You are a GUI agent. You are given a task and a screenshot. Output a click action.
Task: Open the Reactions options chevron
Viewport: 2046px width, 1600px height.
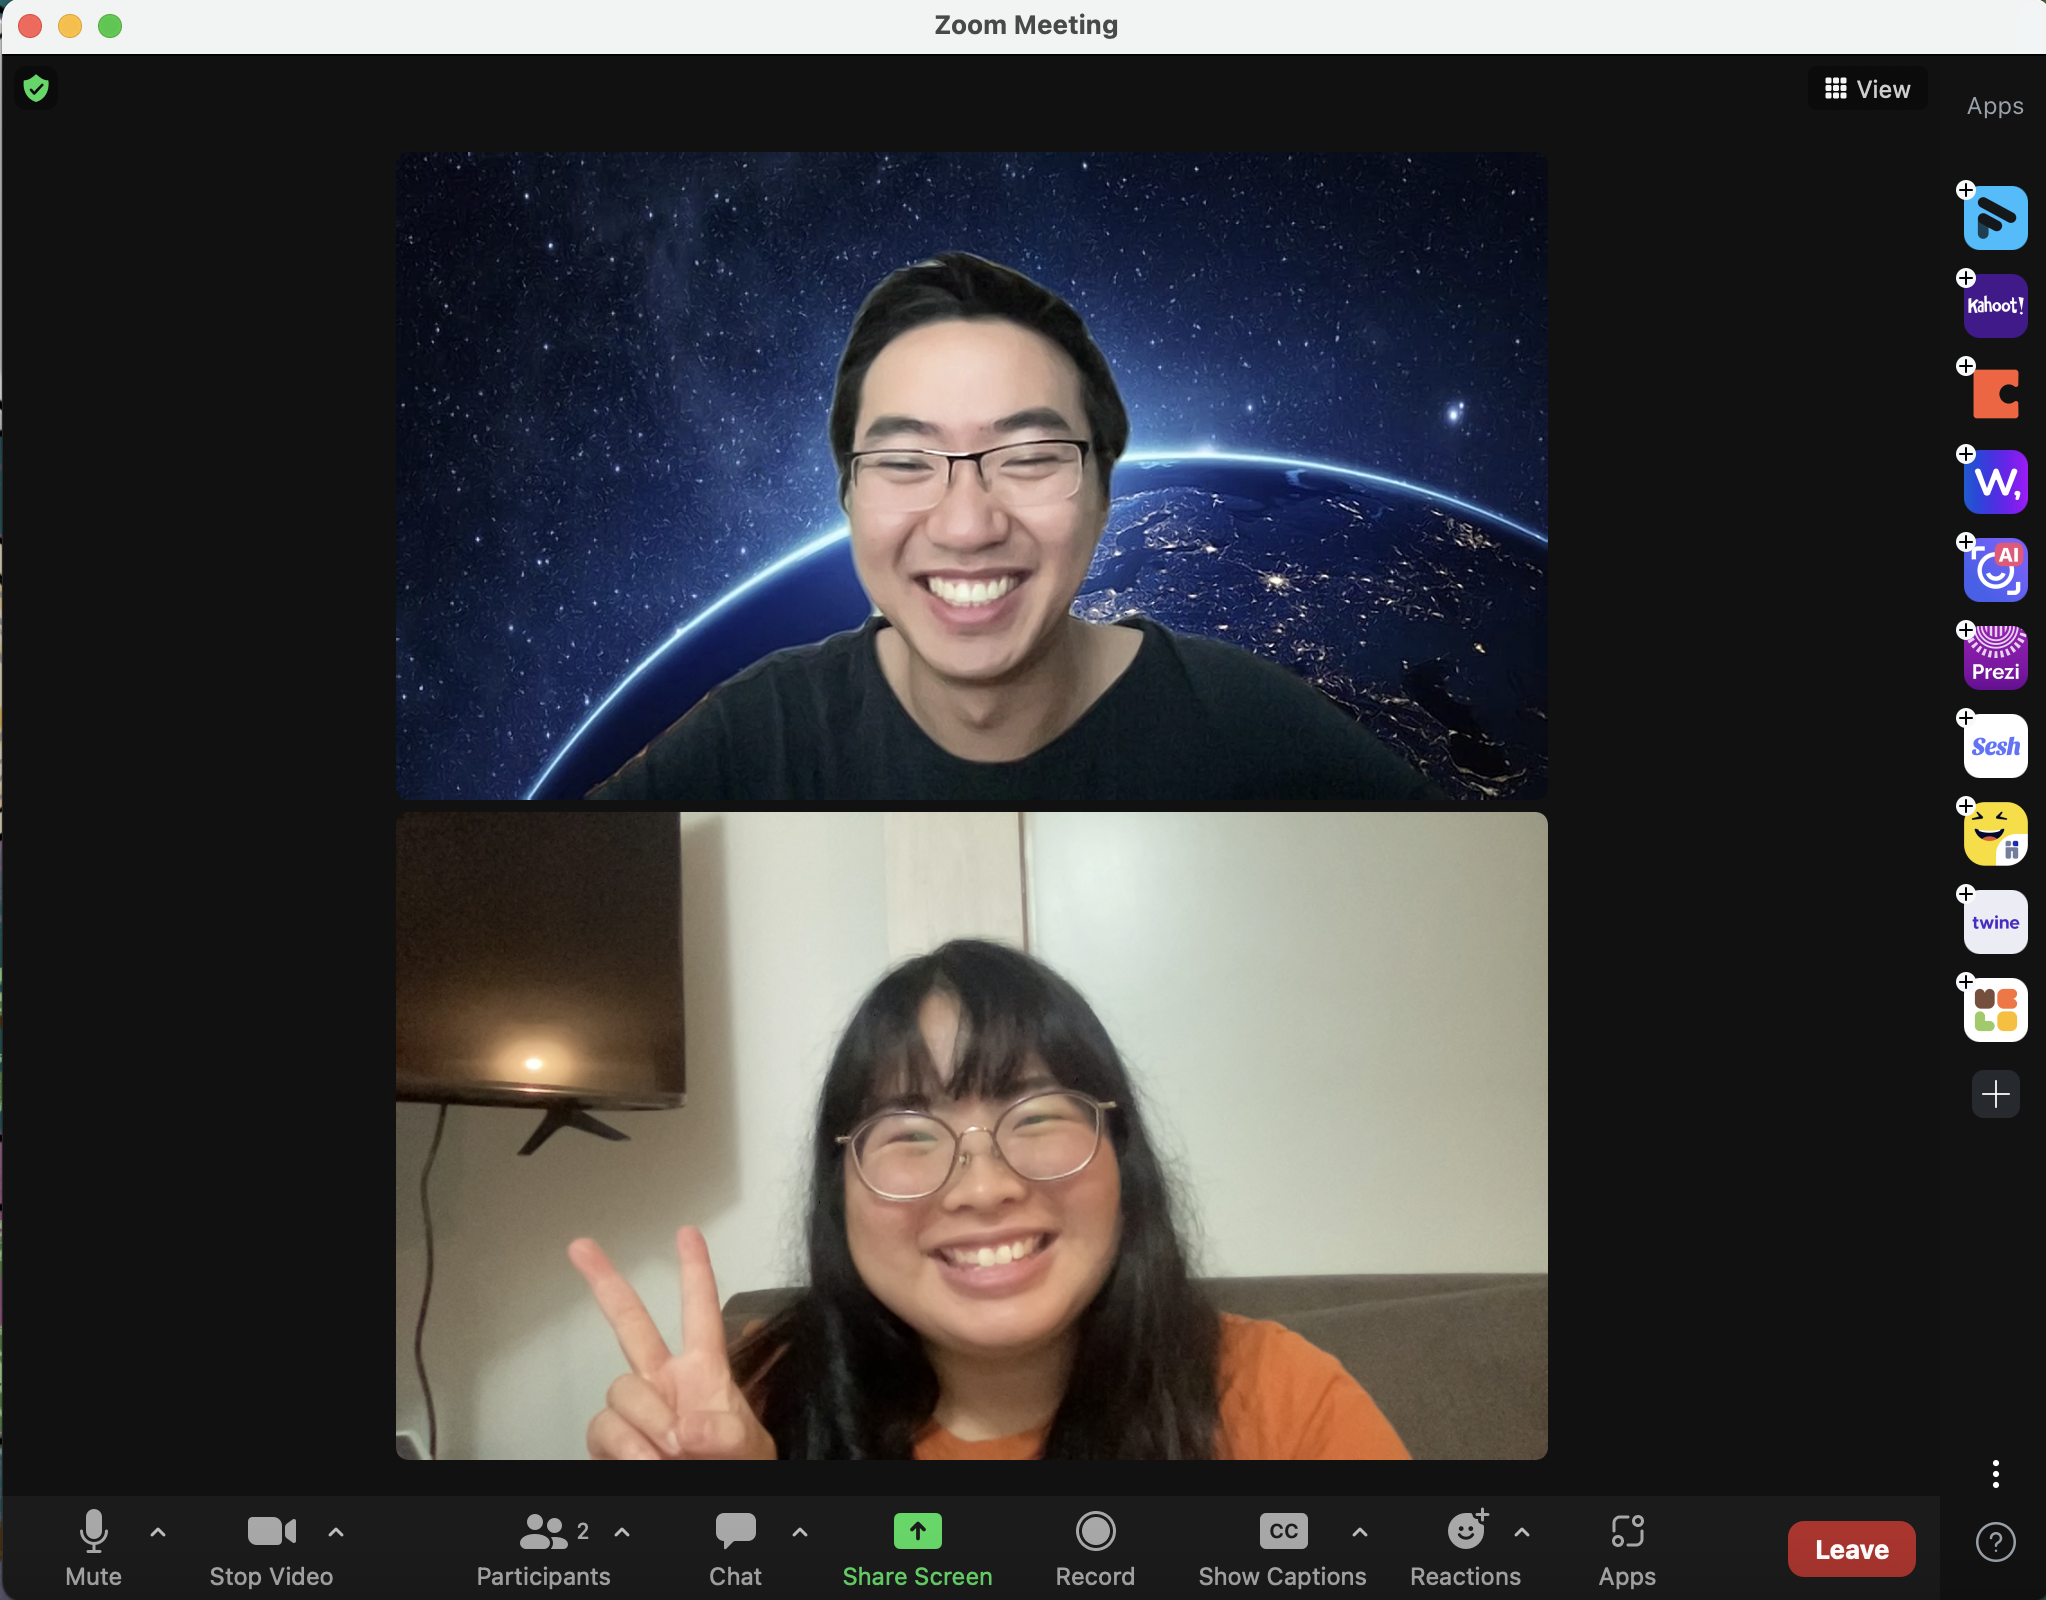pos(1522,1532)
